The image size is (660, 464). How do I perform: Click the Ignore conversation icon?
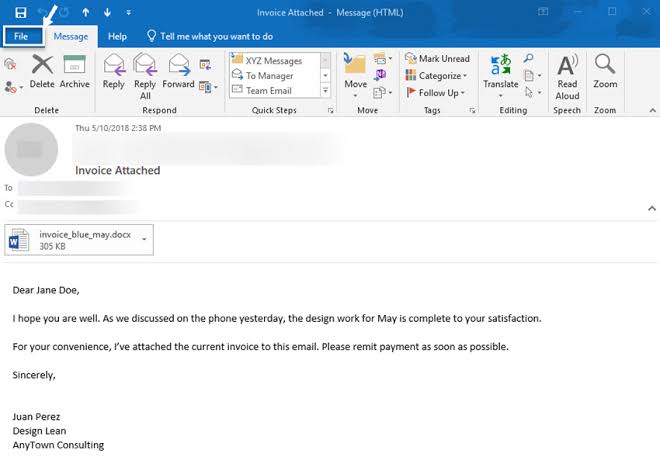coord(10,64)
